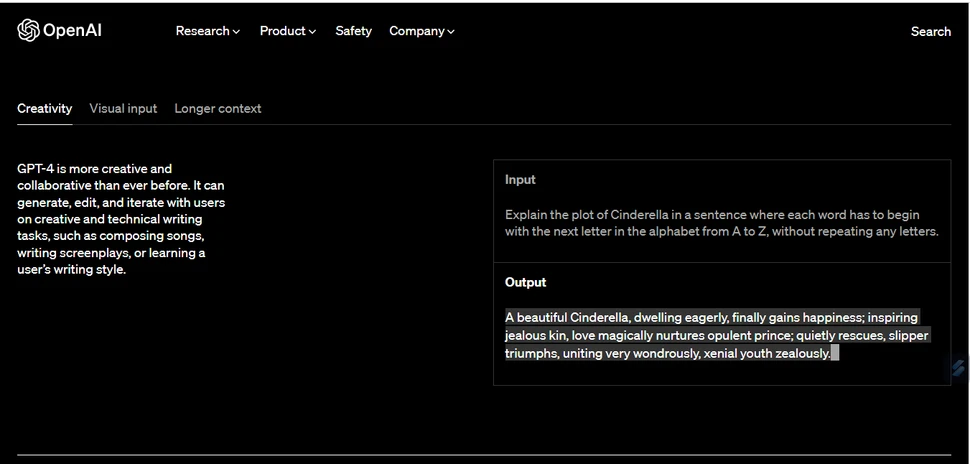970x464 pixels.
Task: Click the OpenAI wordmark text in header
Action: (x=72, y=31)
